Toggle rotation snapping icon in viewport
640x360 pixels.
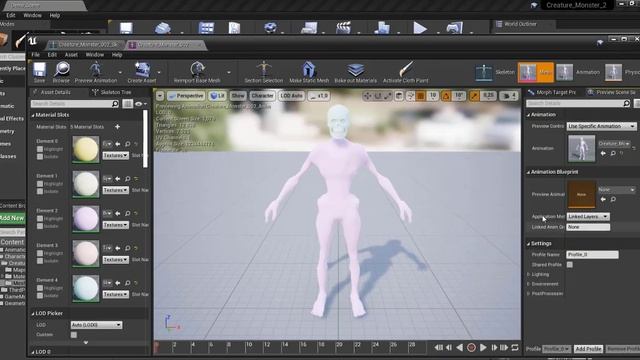(x=446, y=96)
